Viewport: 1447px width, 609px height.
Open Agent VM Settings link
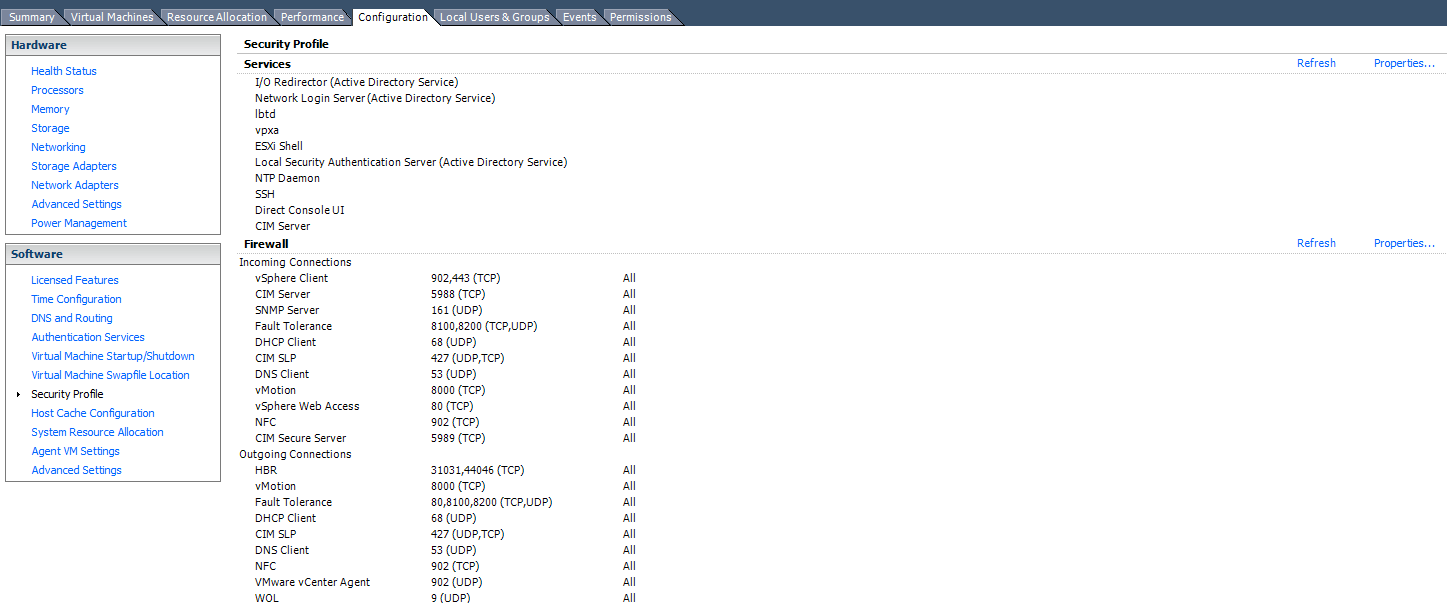pyautogui.click(x=75, y=451)
